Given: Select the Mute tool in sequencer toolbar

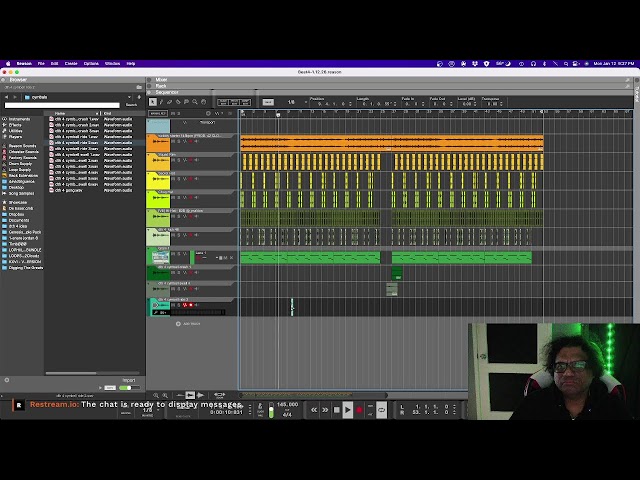Looking at the screenshot, I should tap(187, 102).
